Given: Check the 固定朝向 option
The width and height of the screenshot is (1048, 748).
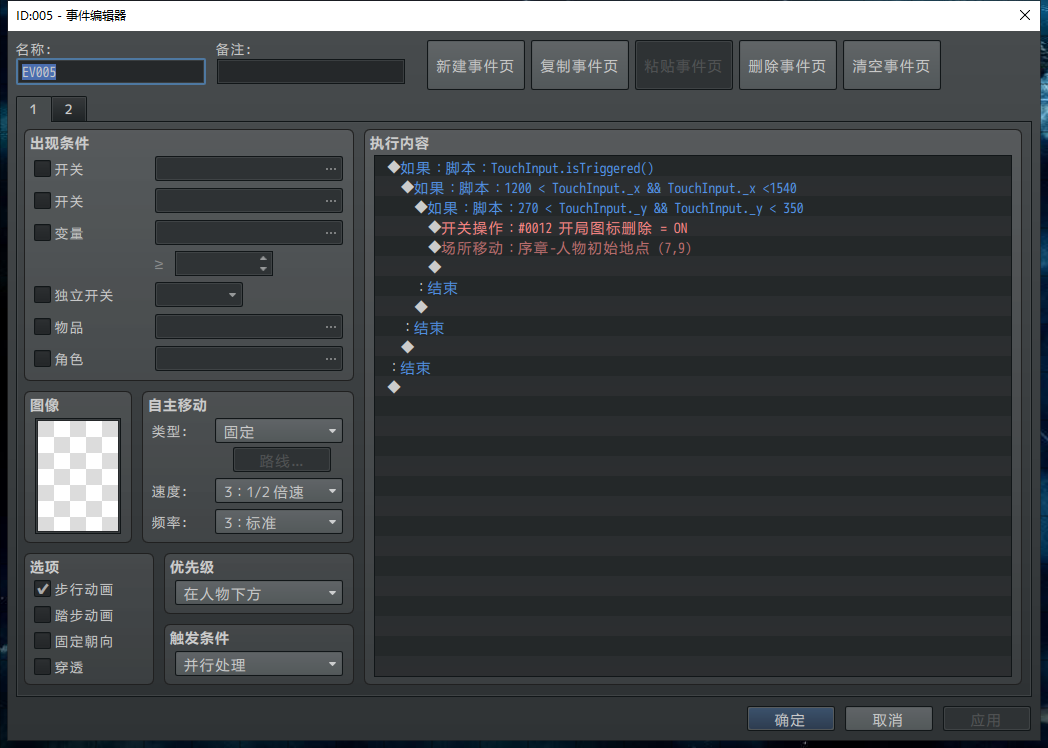Looking at the screenshot, I should point(42,641).
